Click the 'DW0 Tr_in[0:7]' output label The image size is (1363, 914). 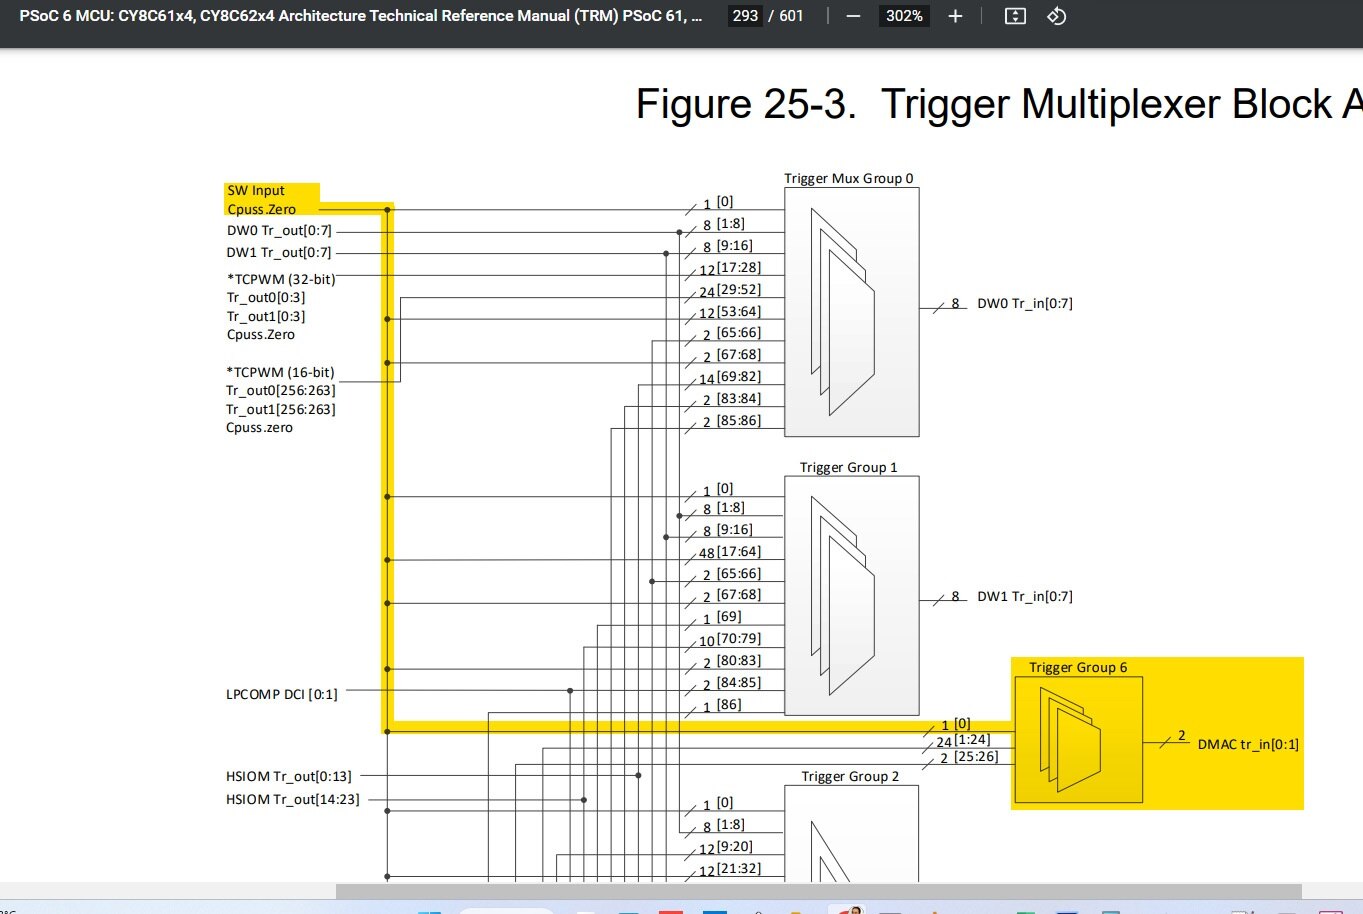pos(1025,304)
